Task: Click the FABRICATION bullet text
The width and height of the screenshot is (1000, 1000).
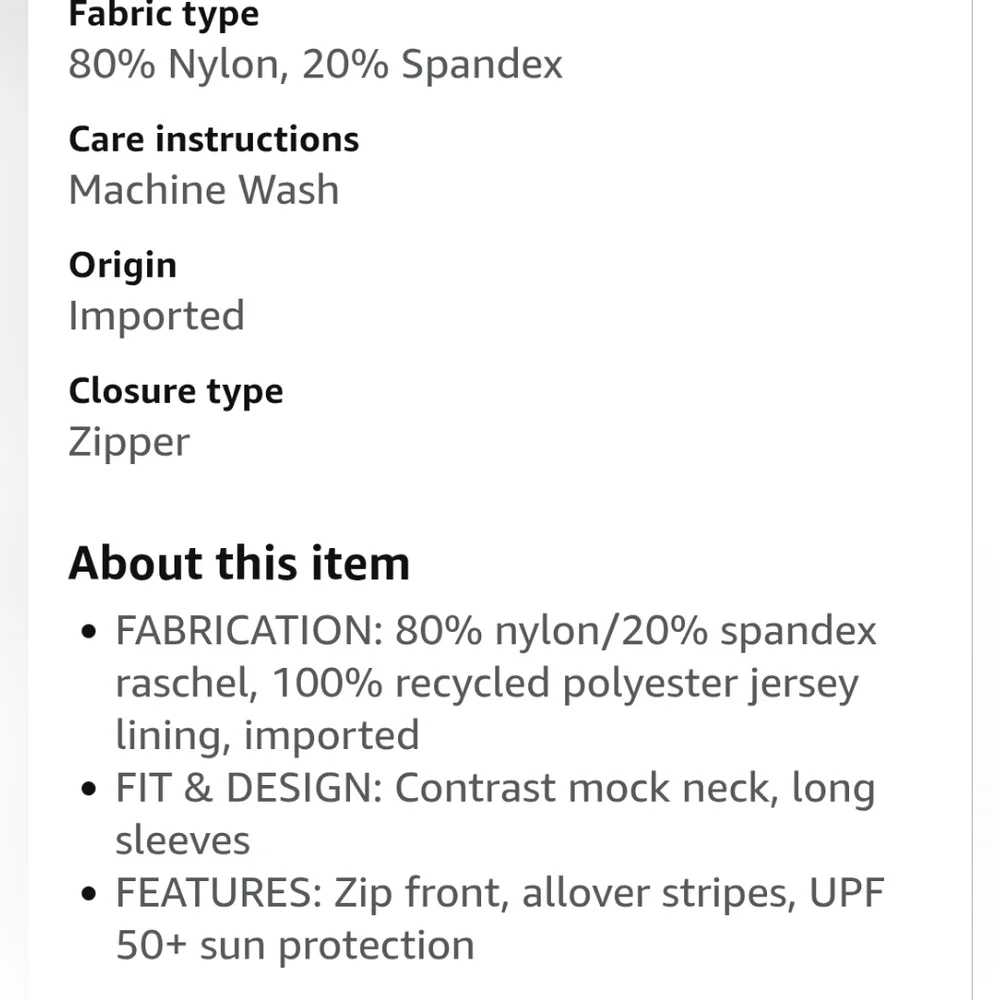Action: click(x=496, y=682)
